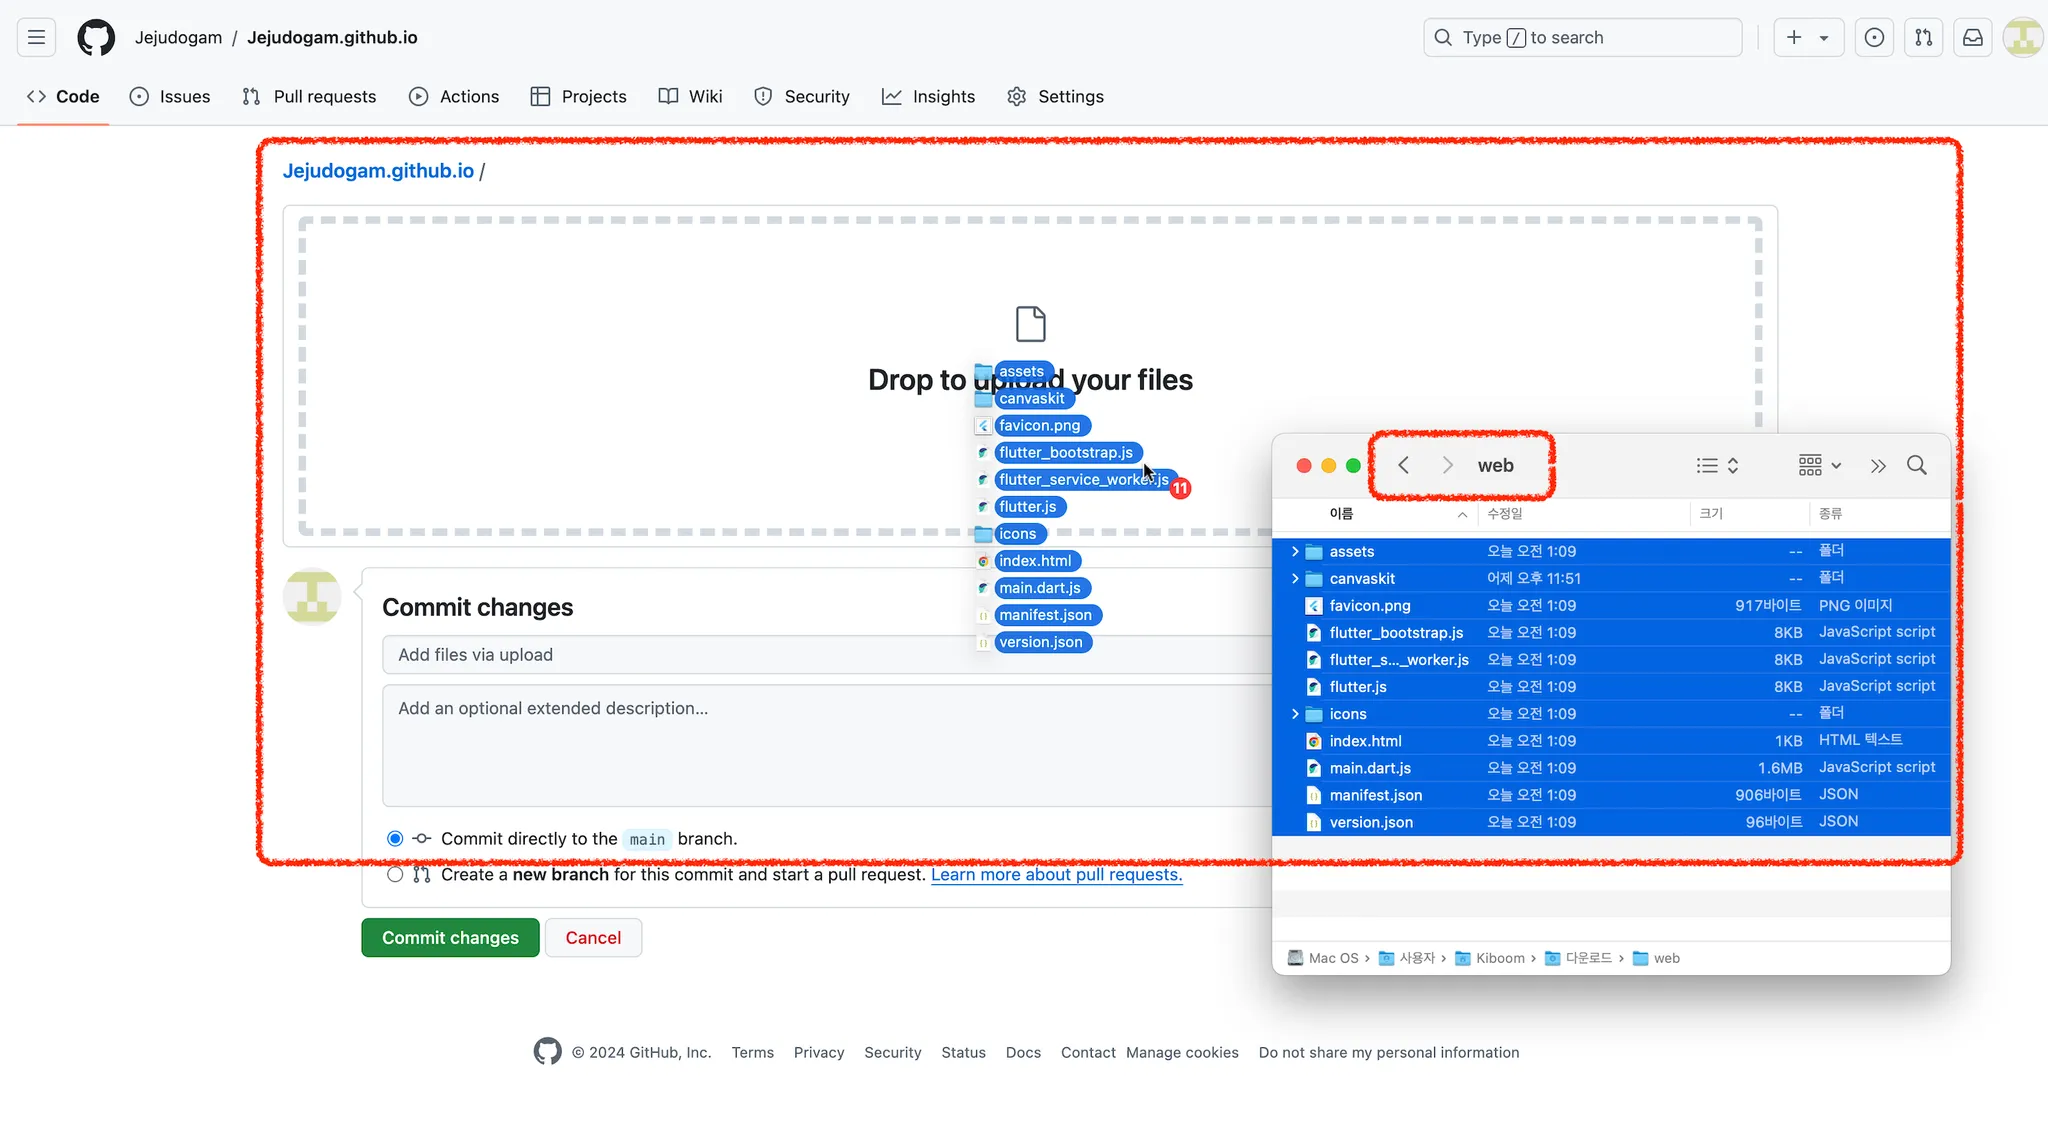Click the Commit changes button
The image size is (2048, 1136).
pos(450,938)
